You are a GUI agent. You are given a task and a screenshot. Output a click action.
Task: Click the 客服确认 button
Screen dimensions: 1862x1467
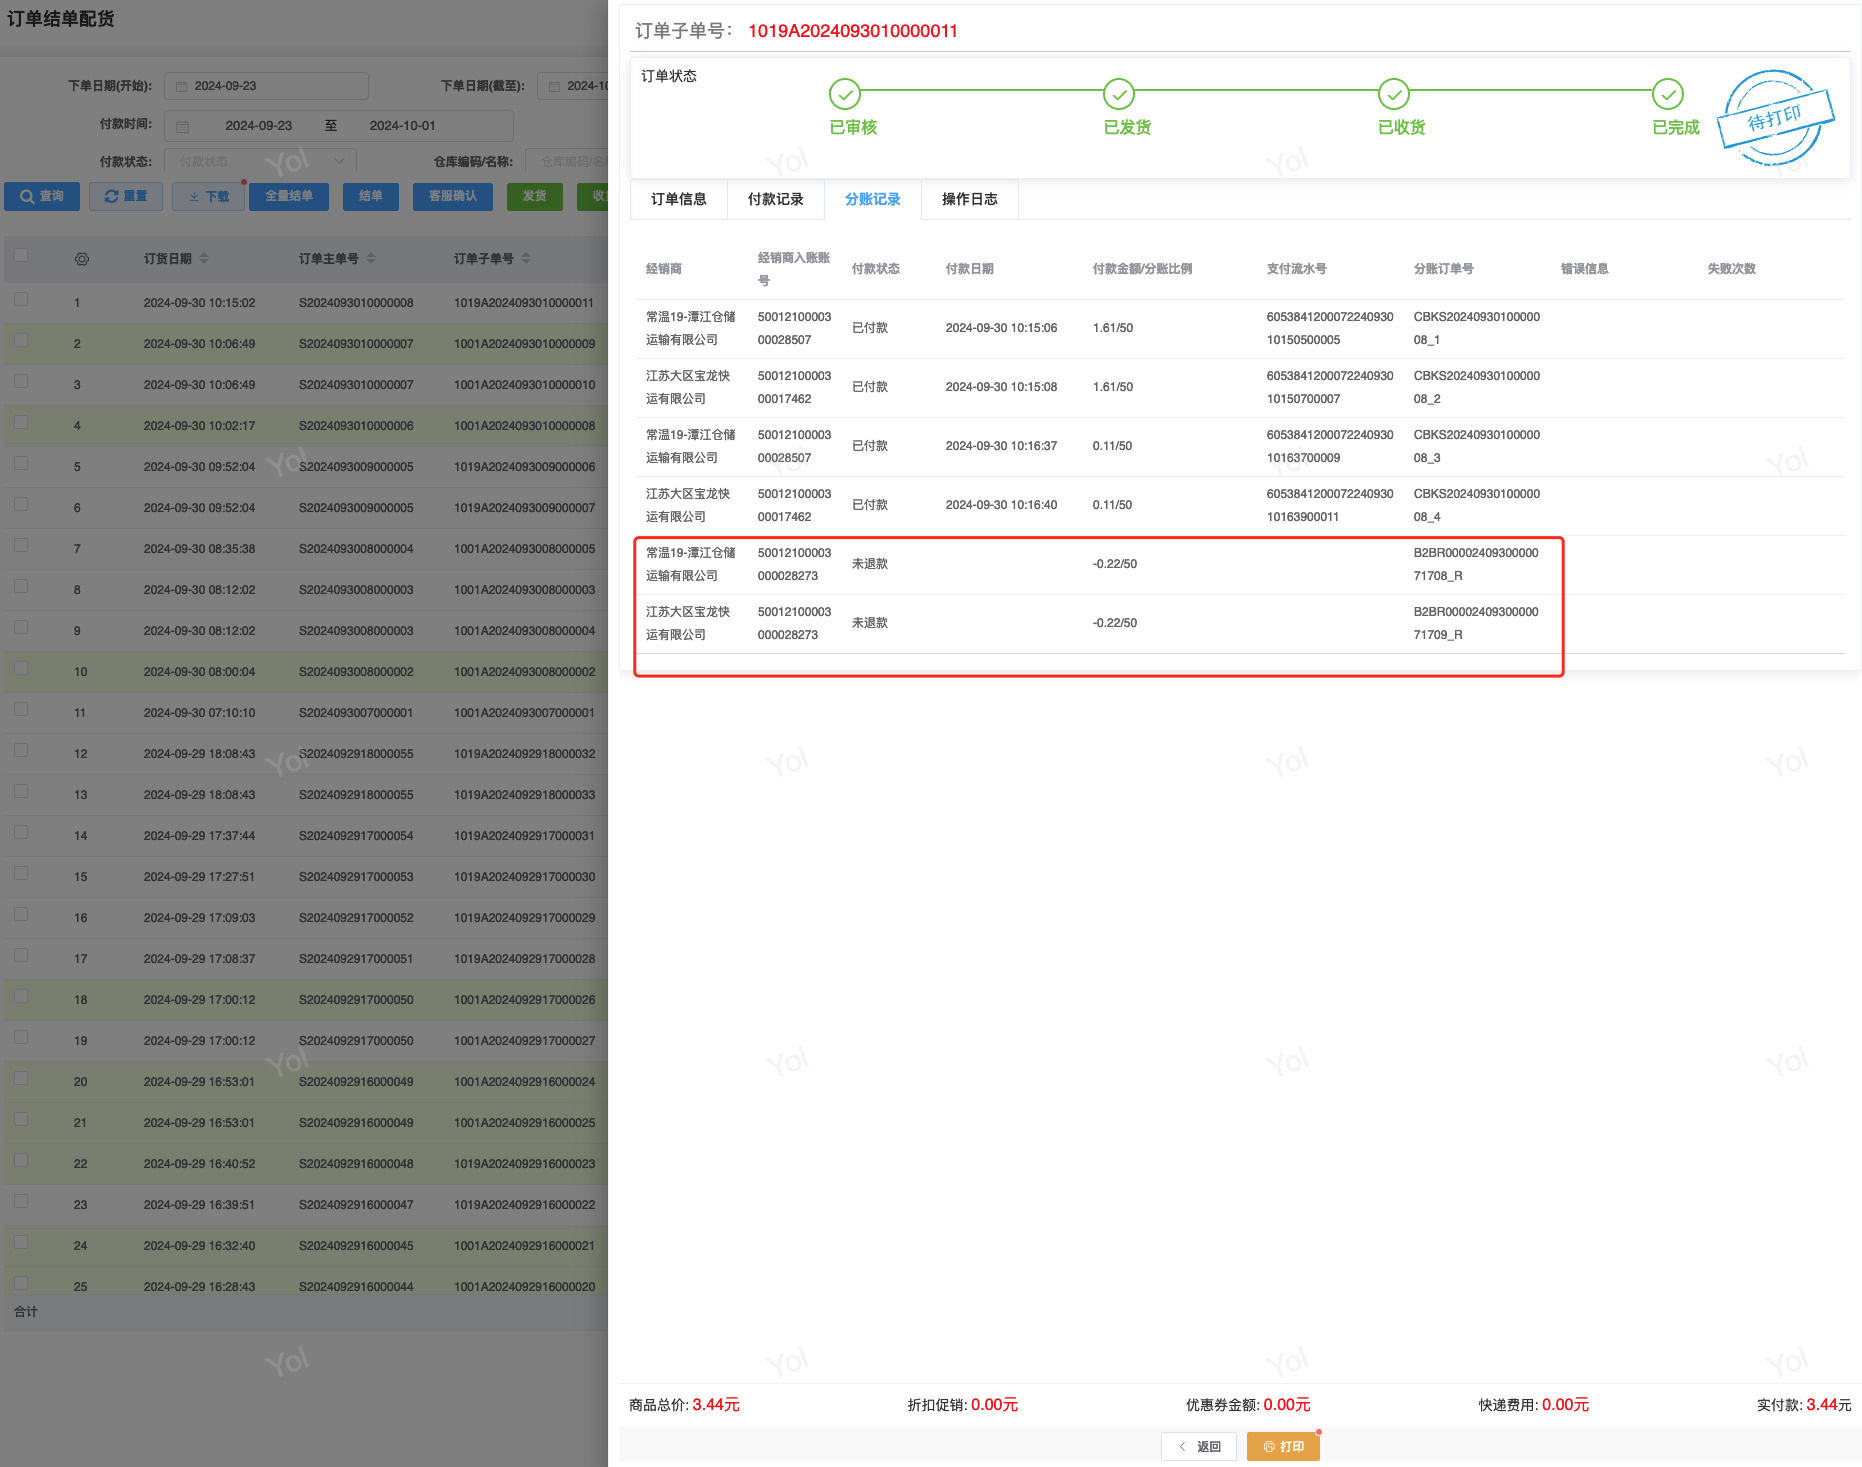point(453,197)
